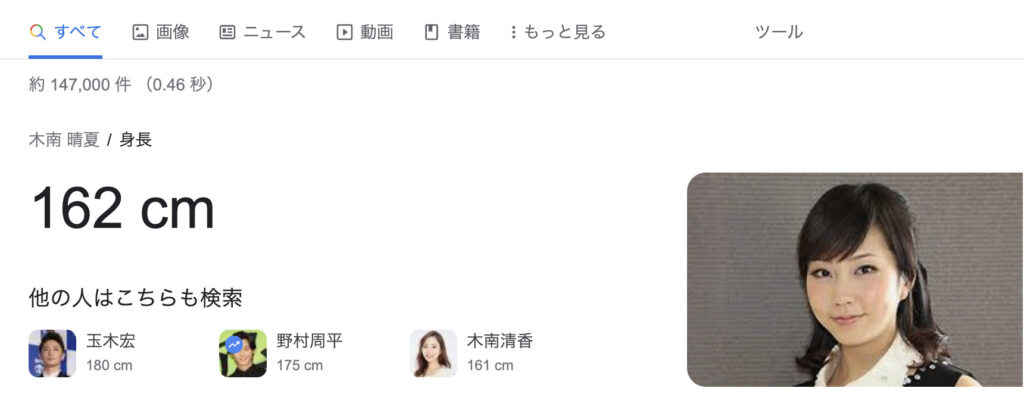This screenshot has width=1024, height=413.
Task: Switch to the 画像 search tab
Action: 161,32
